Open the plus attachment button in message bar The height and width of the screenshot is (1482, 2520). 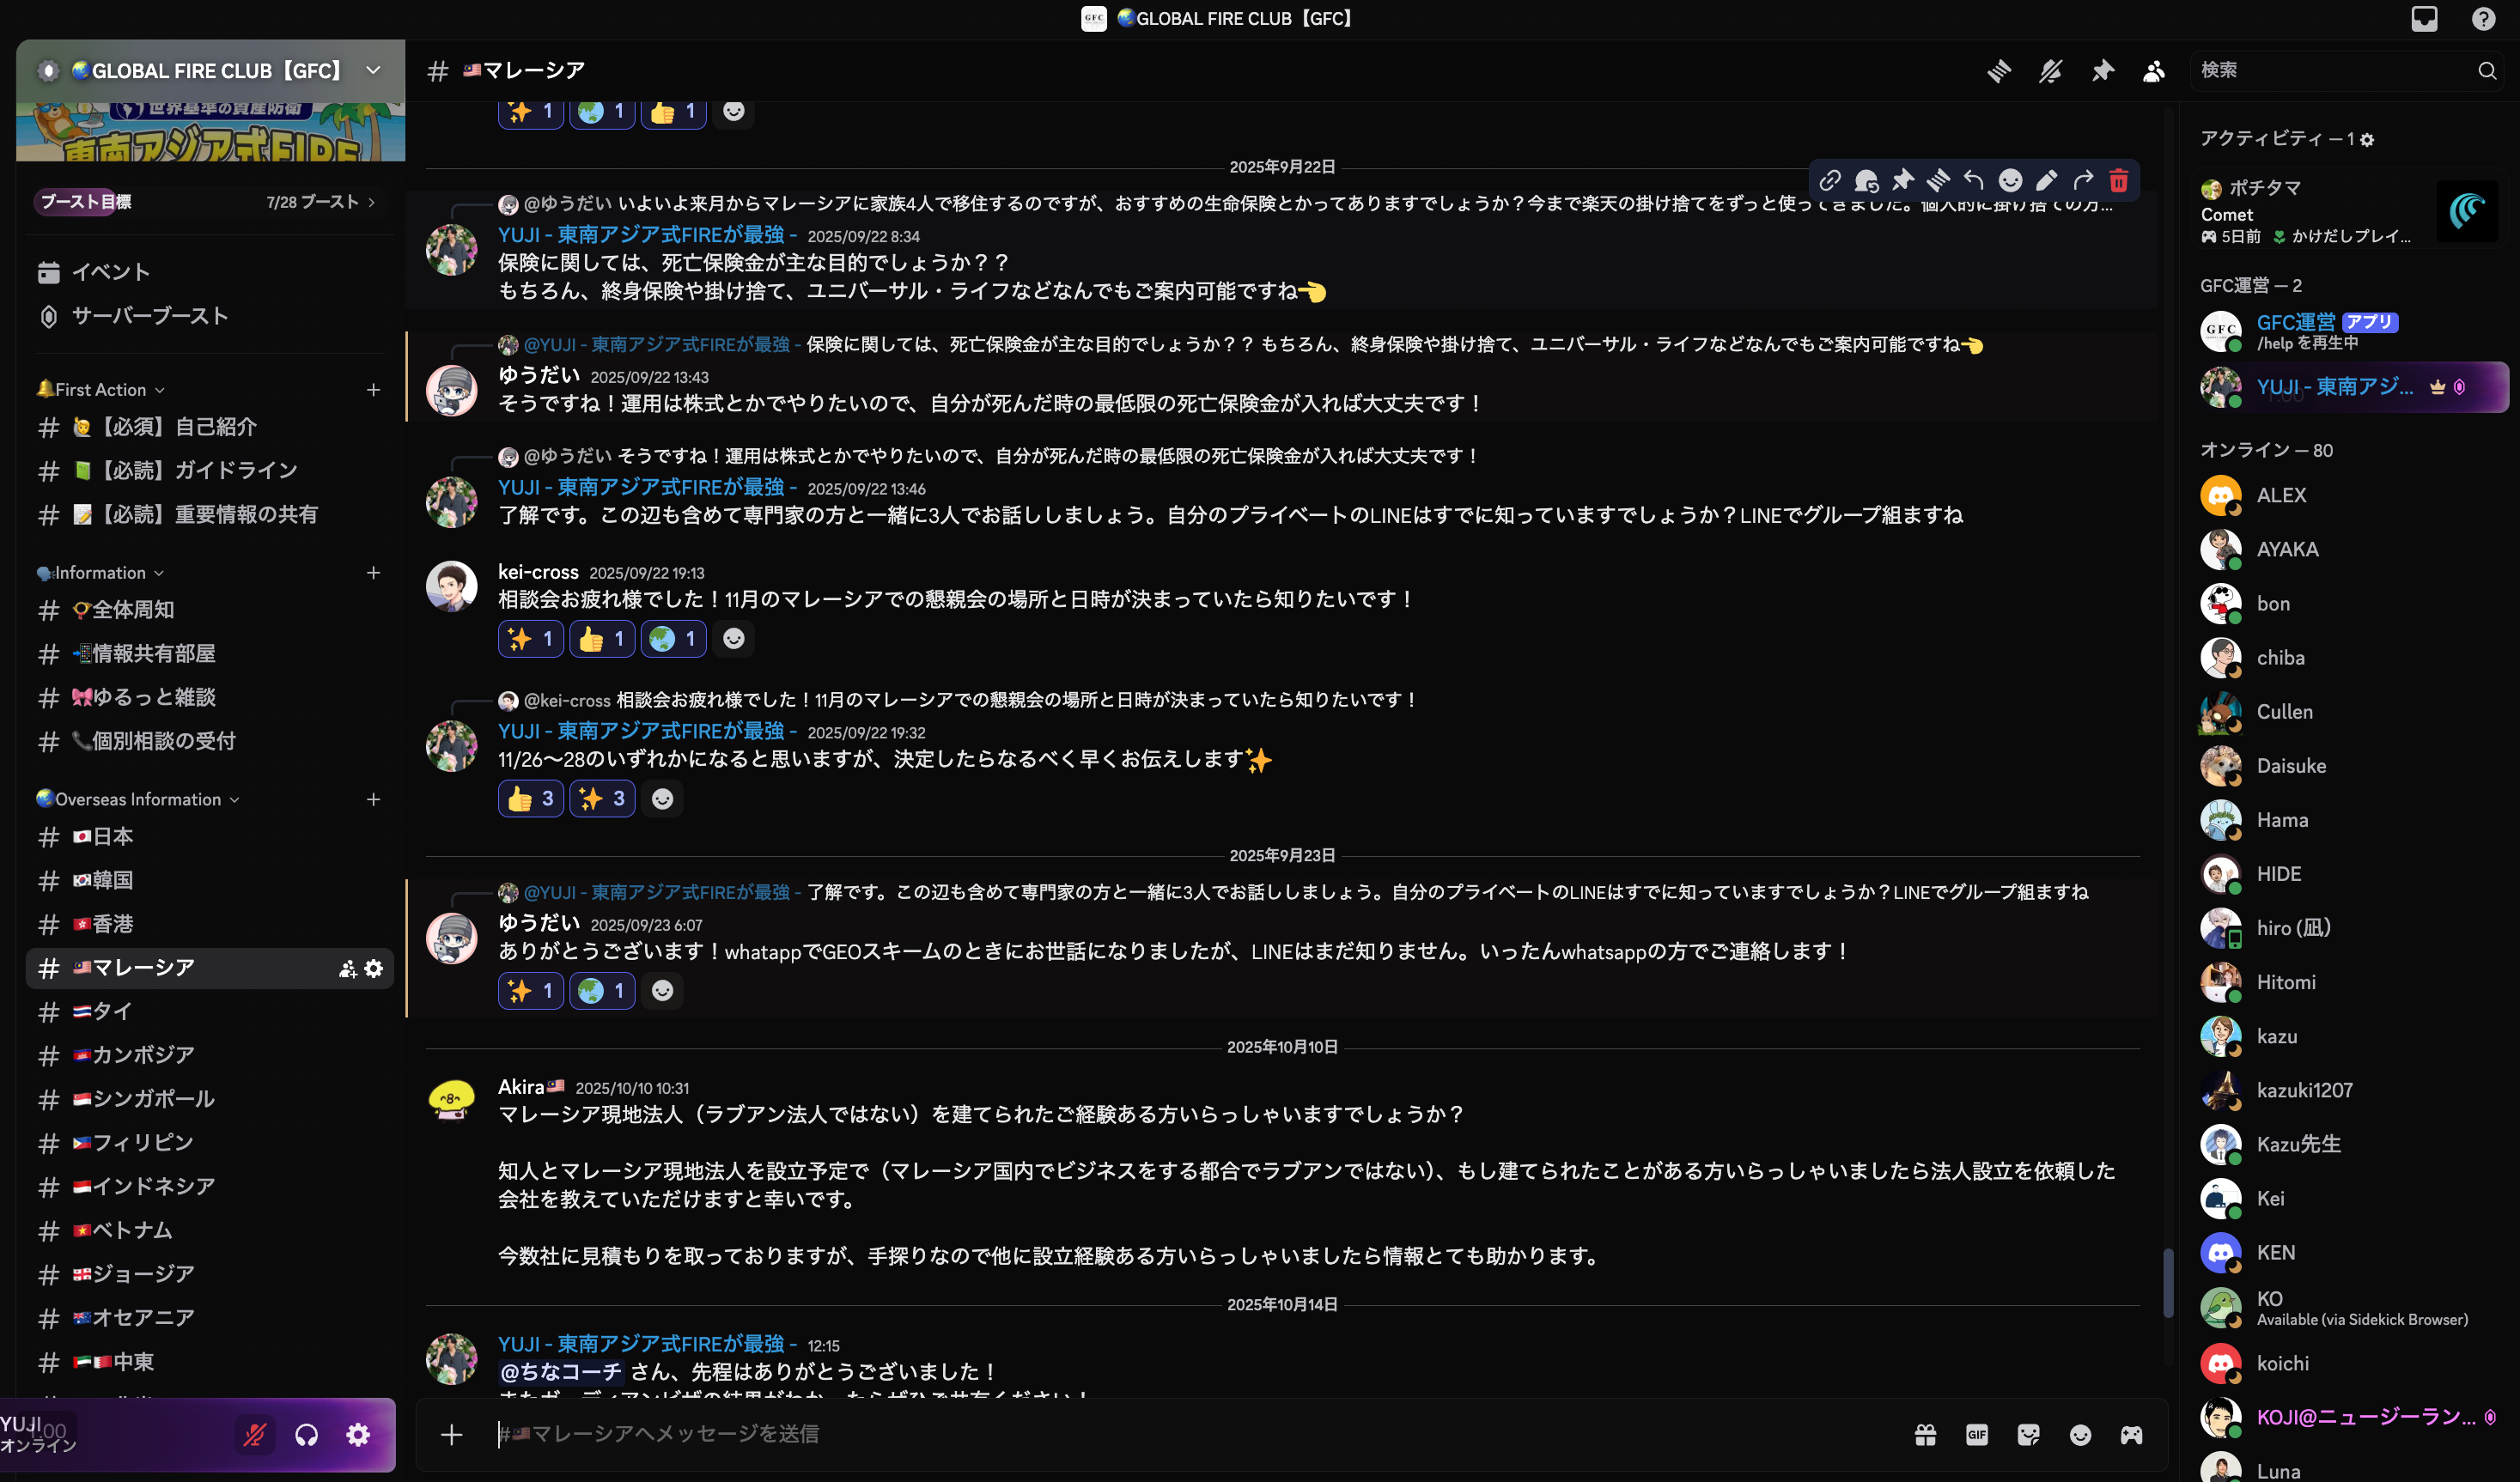pyautogui.click(x=452, y=1435)
